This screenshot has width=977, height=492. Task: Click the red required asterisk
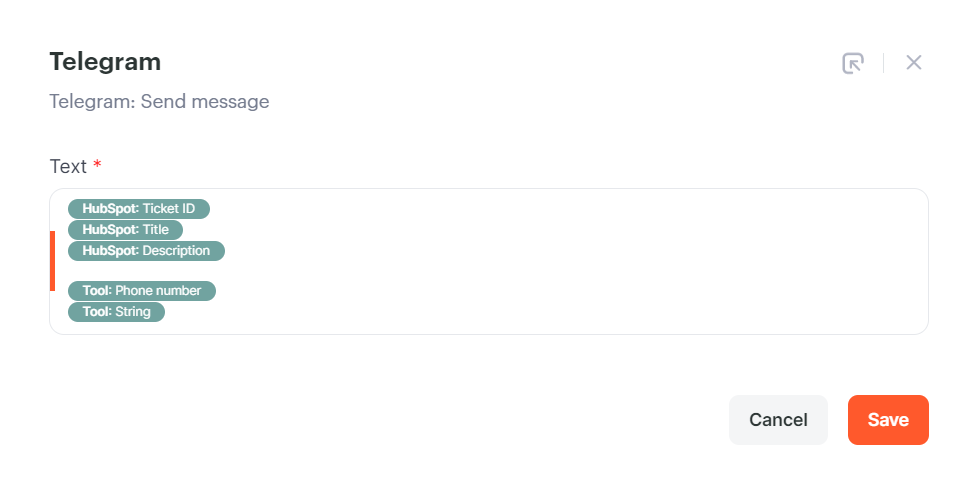click(x=97, y=165)
